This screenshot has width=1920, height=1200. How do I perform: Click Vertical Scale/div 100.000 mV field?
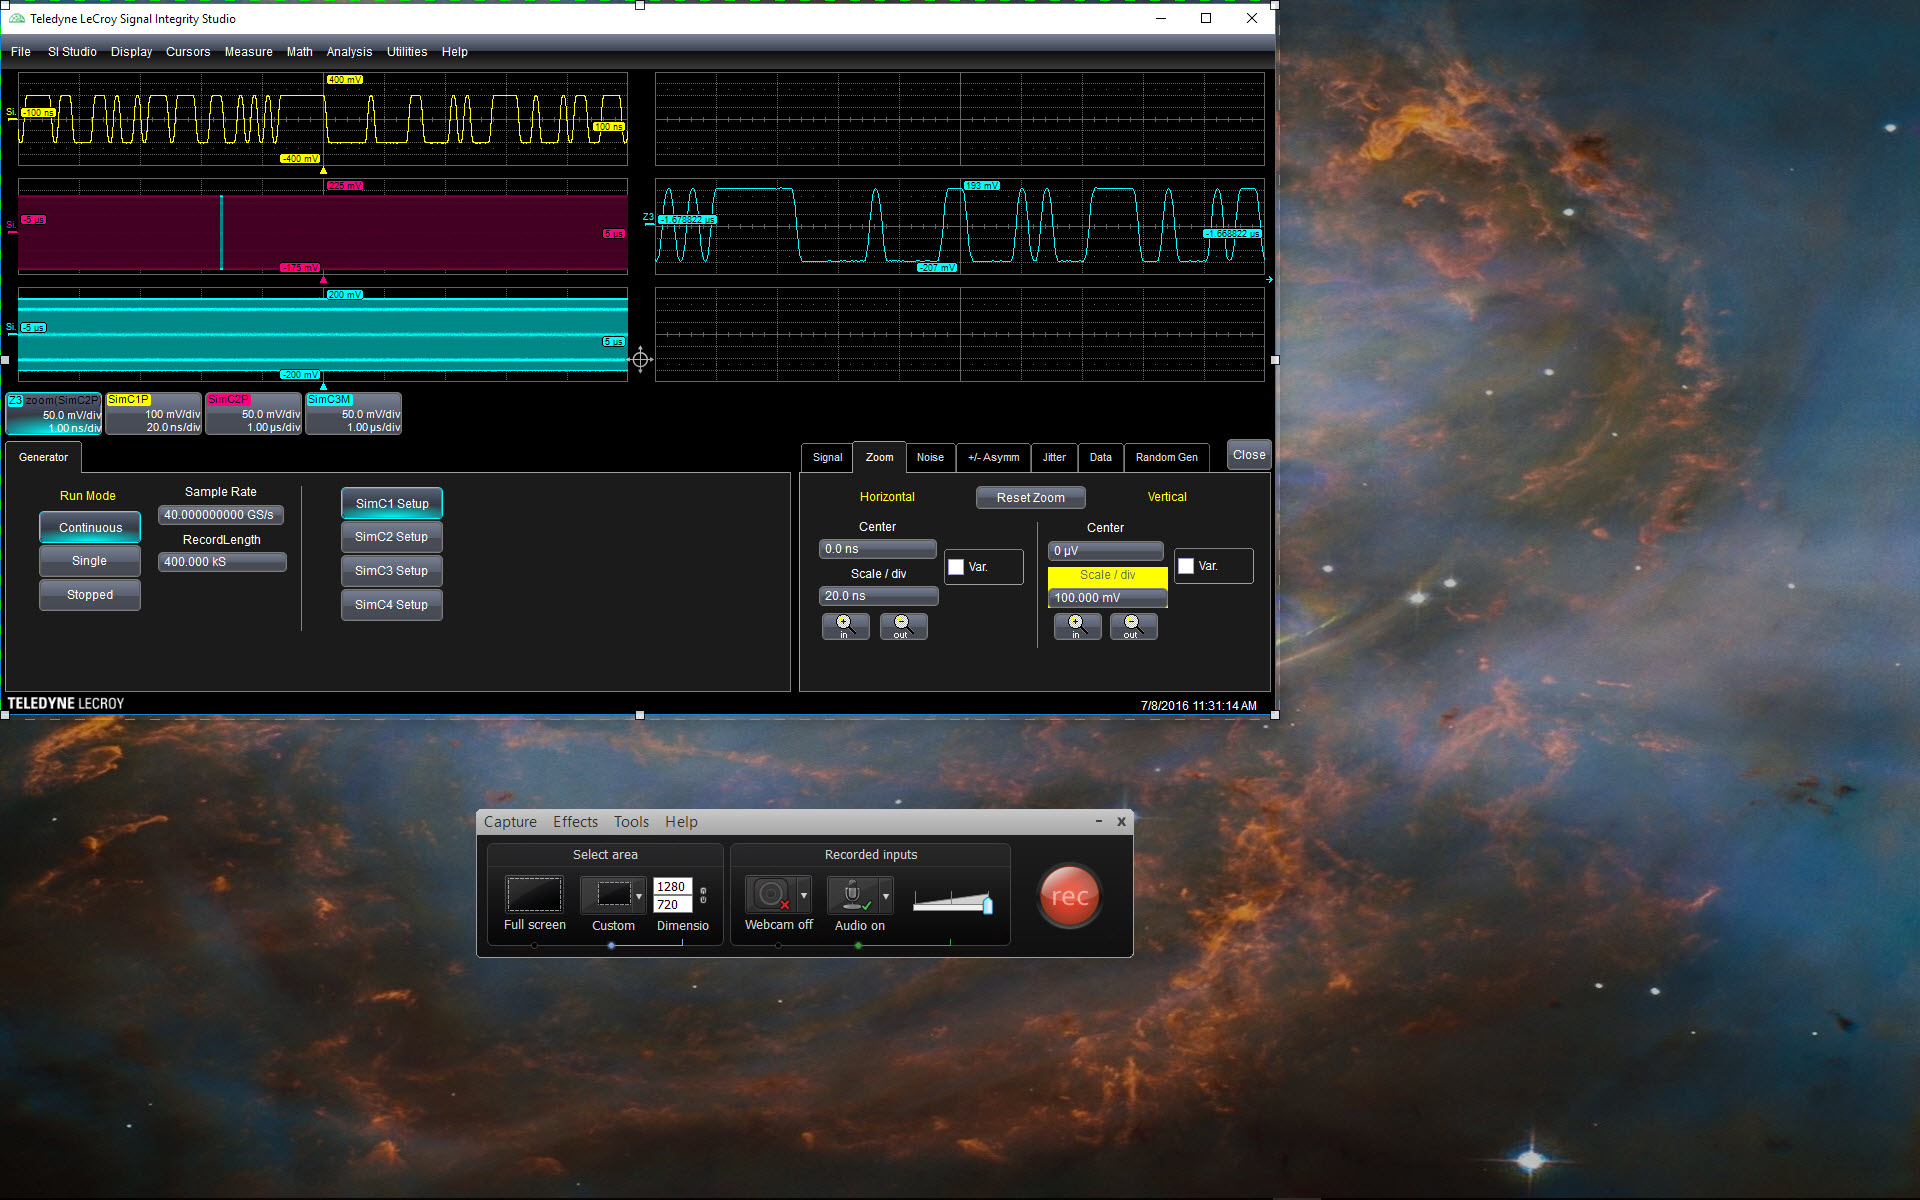(x=1107, y=598)
